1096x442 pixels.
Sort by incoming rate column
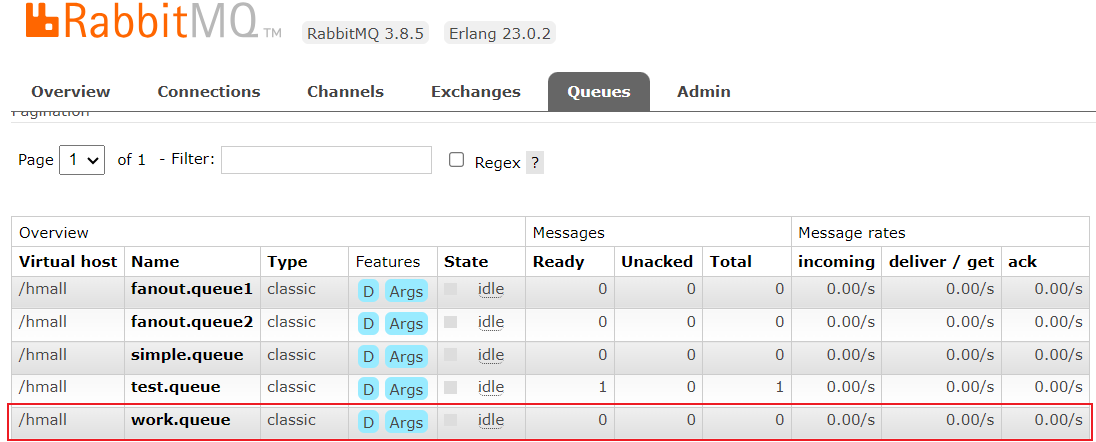(837, 262)
